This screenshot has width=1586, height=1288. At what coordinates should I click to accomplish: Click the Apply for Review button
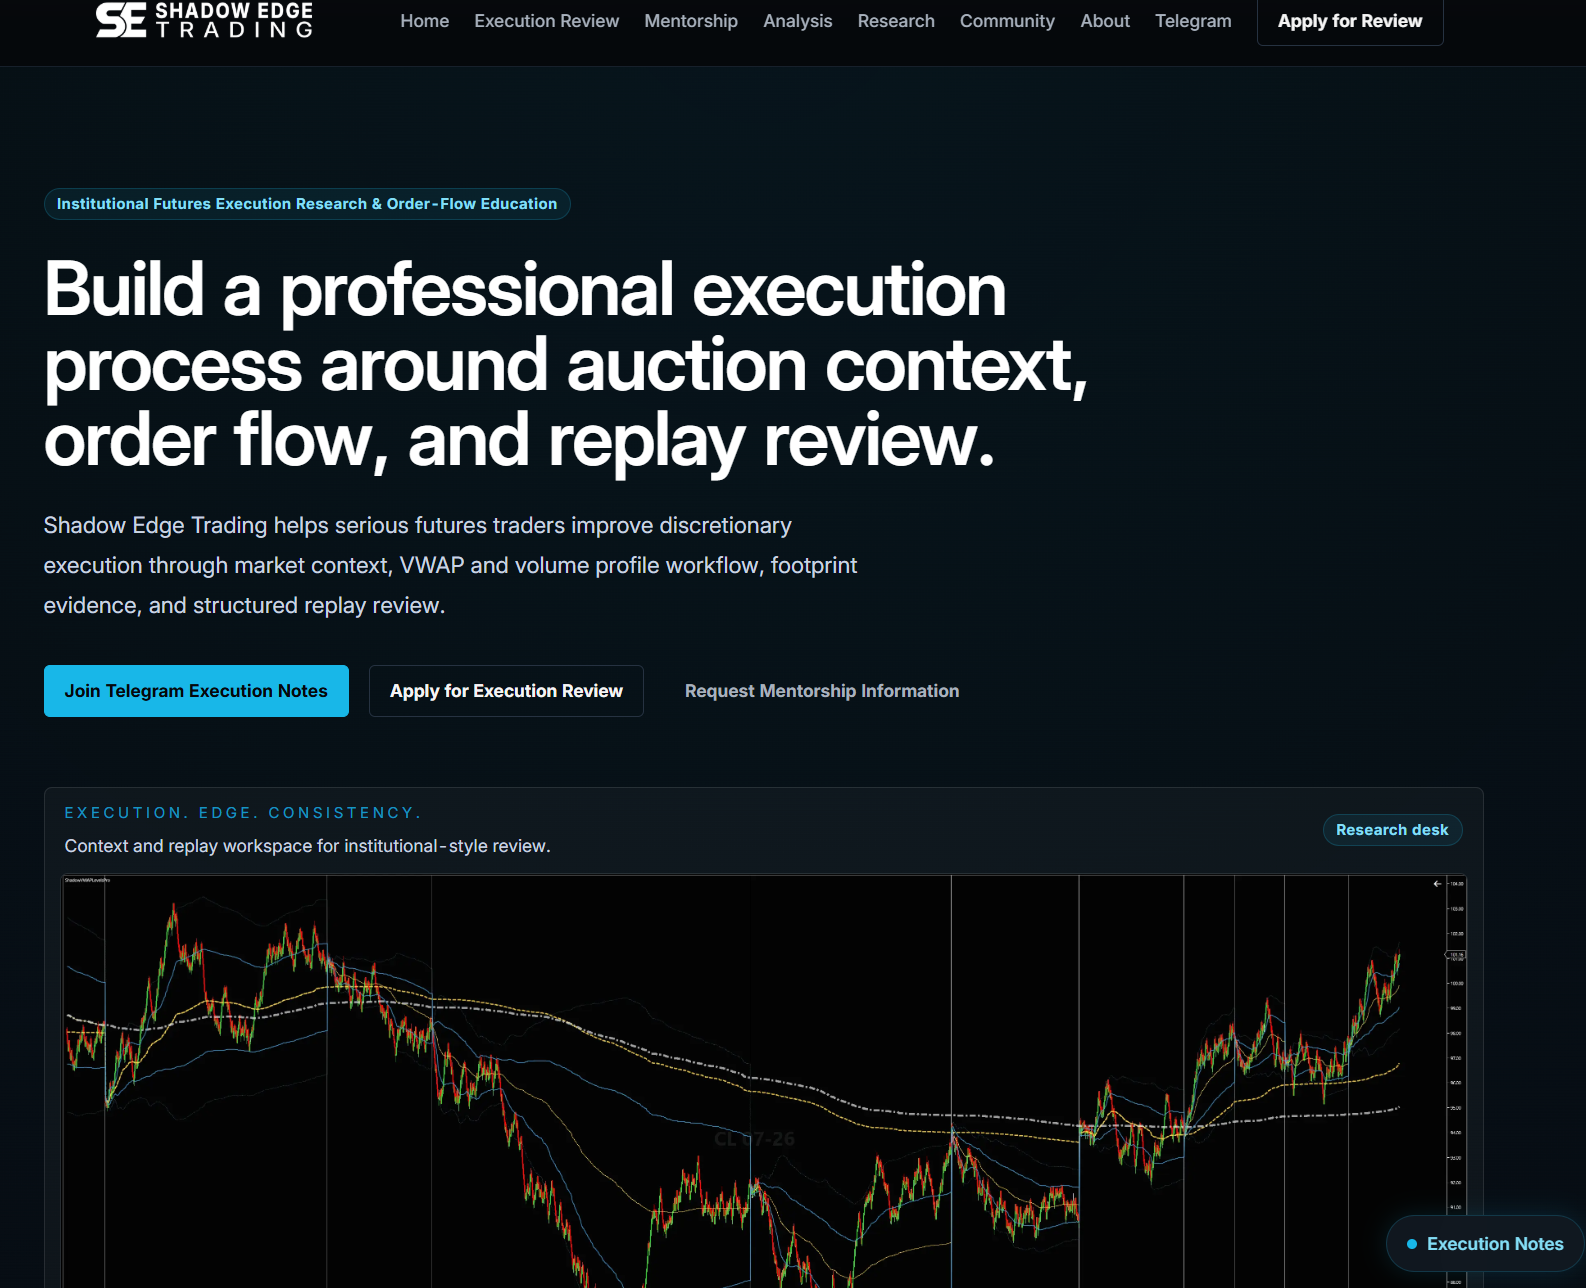[x=1350, y=21]
